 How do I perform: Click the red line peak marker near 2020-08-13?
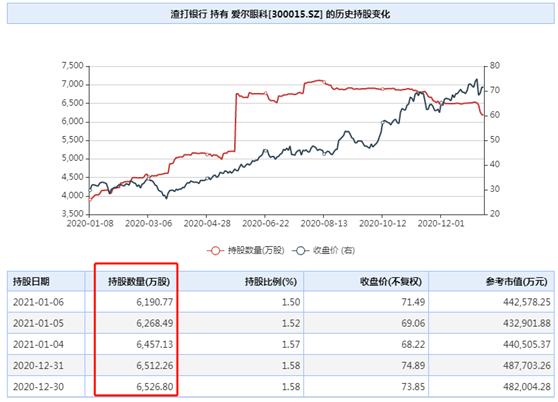click(324, 82)
